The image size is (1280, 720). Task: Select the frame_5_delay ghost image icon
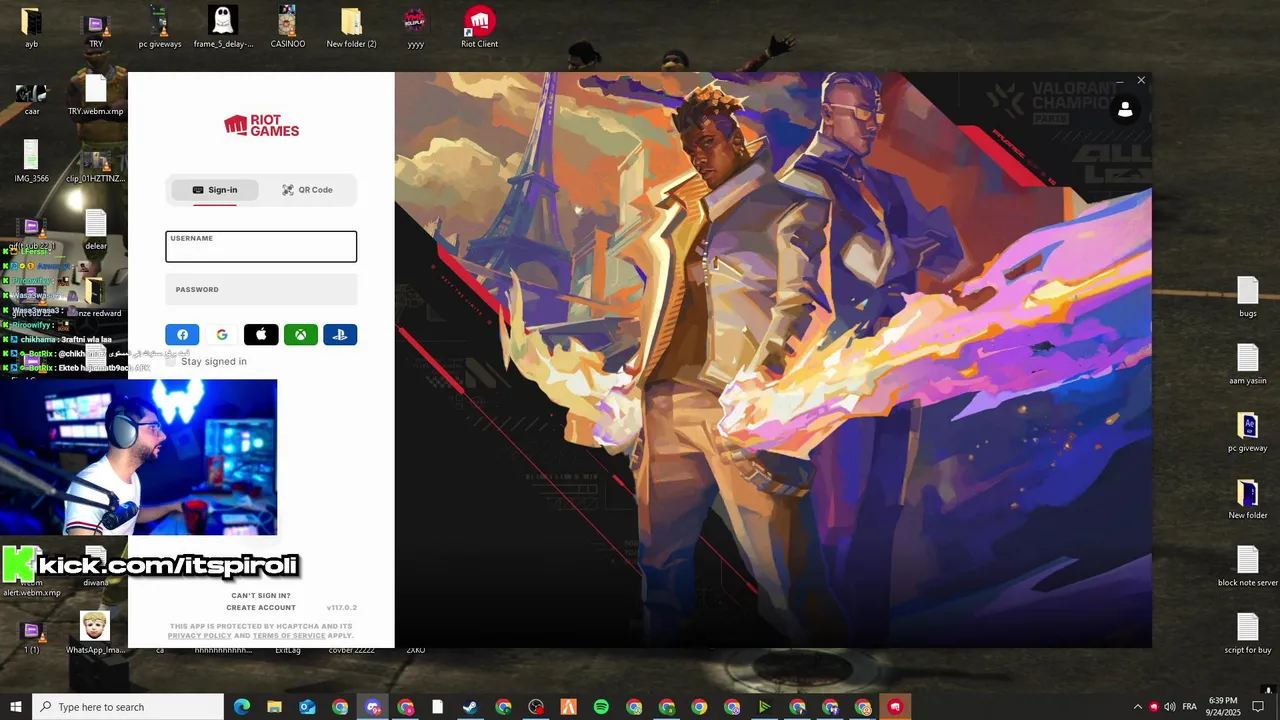click(223, 27)
